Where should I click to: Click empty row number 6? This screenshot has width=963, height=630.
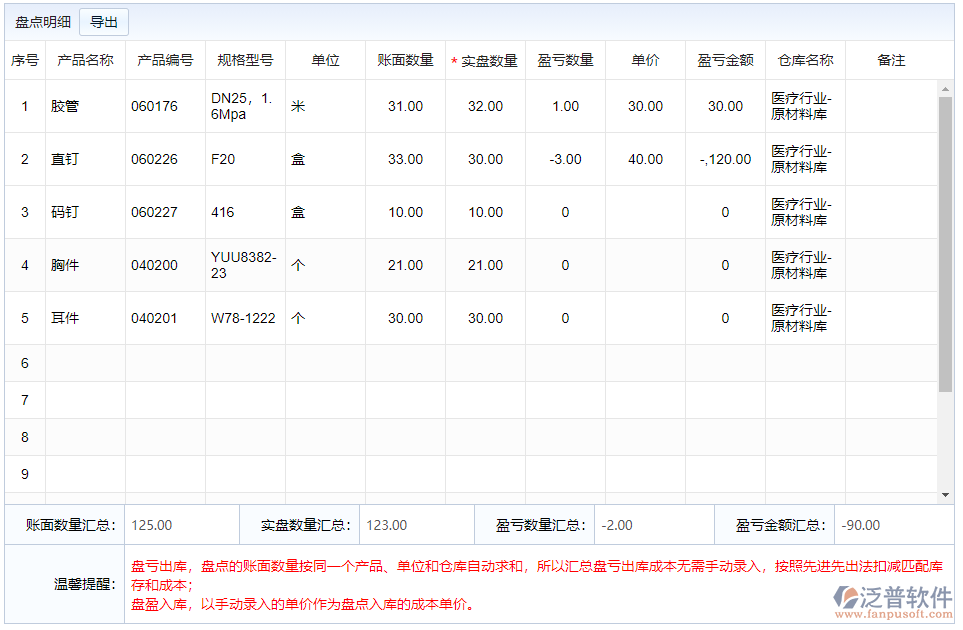(24, 363)
